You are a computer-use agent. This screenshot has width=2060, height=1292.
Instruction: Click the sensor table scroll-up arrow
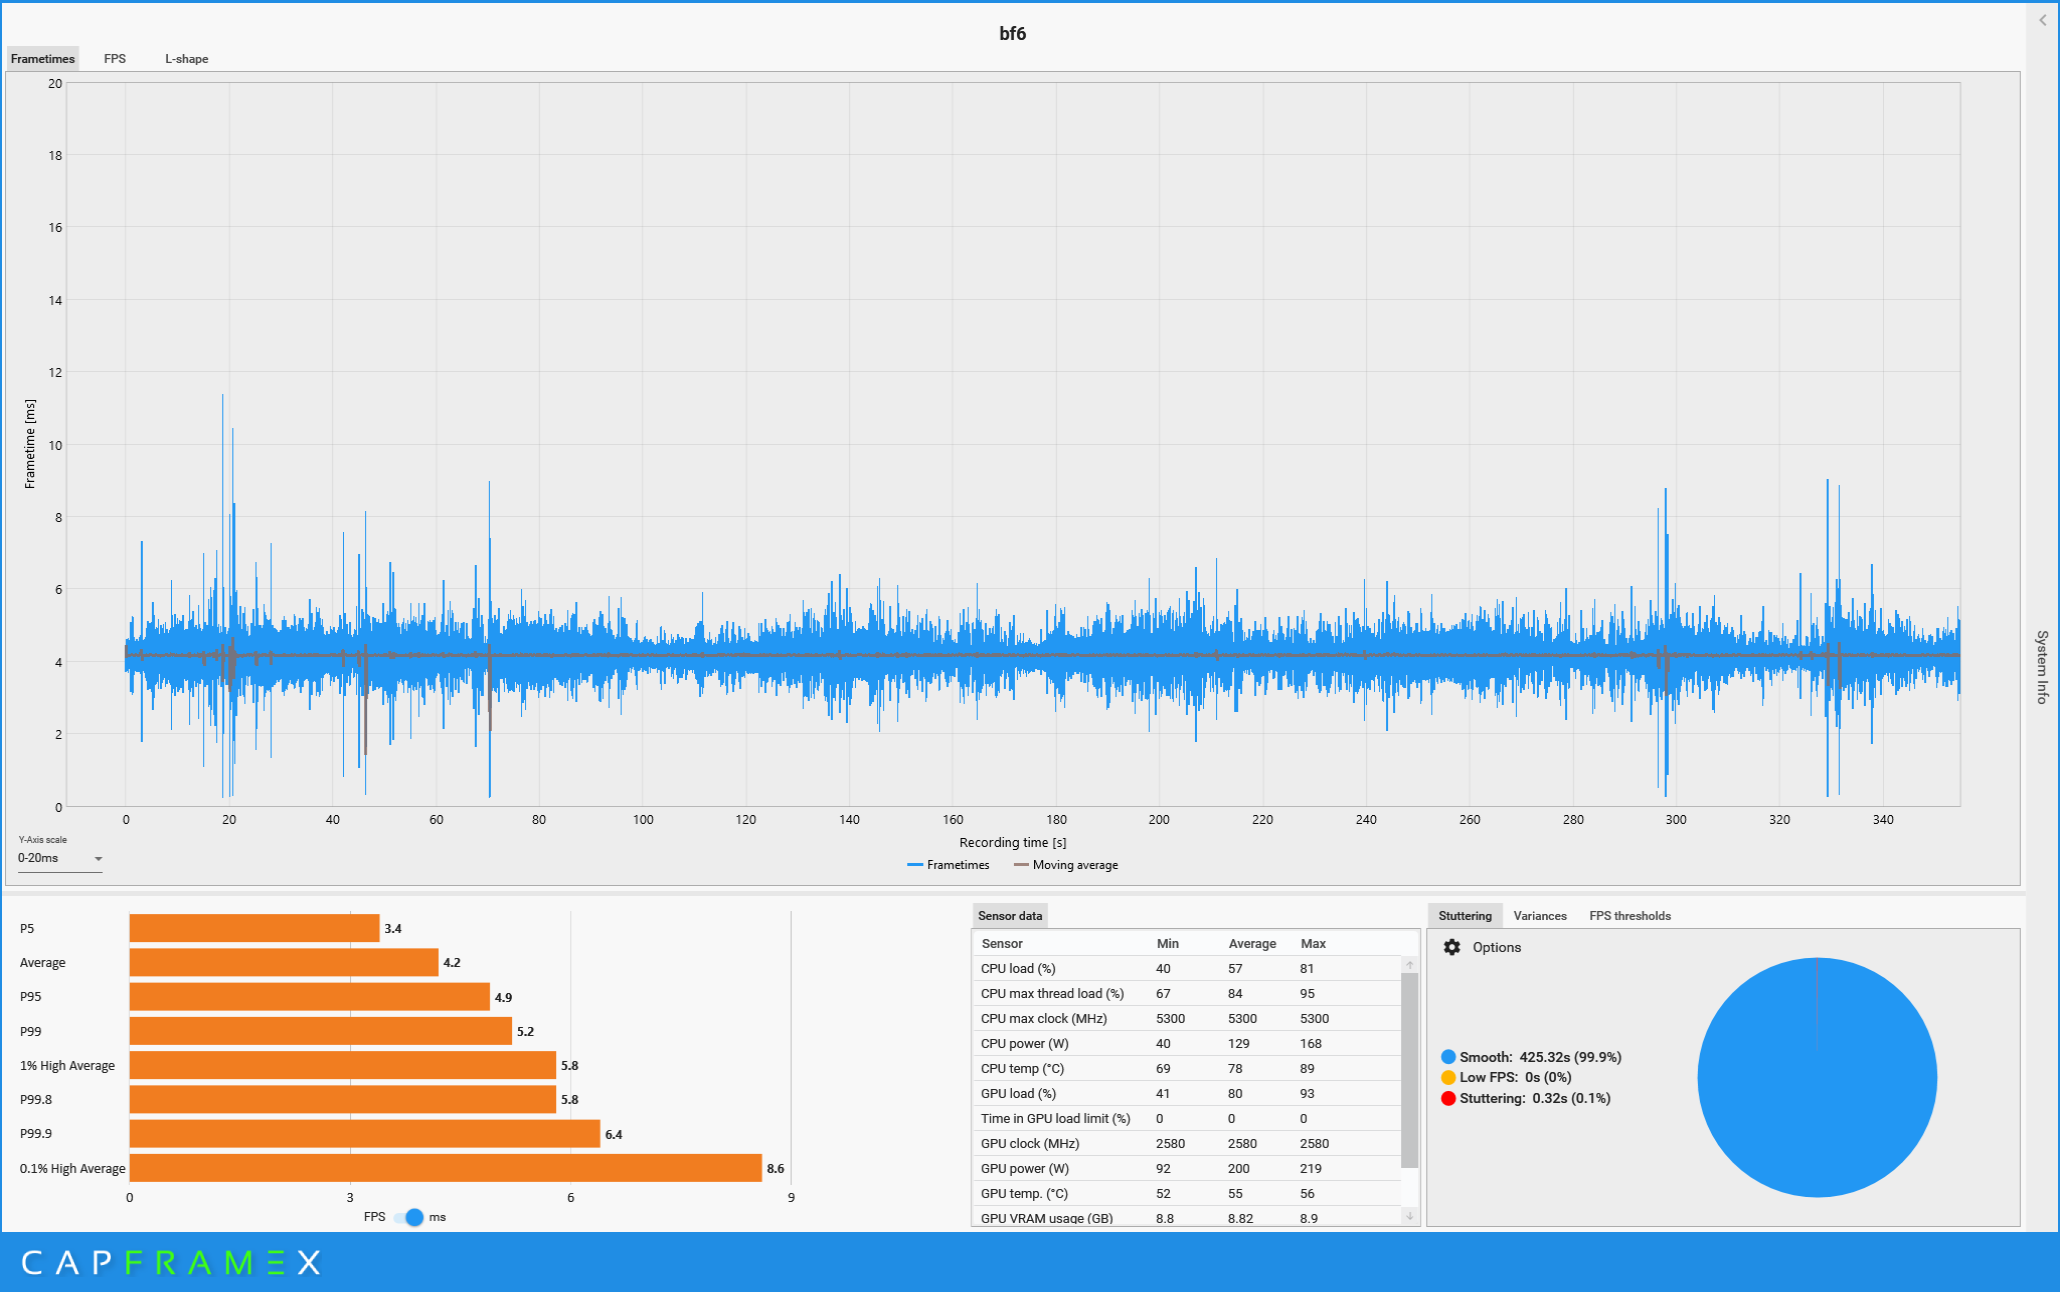[x=1410, y=965]
